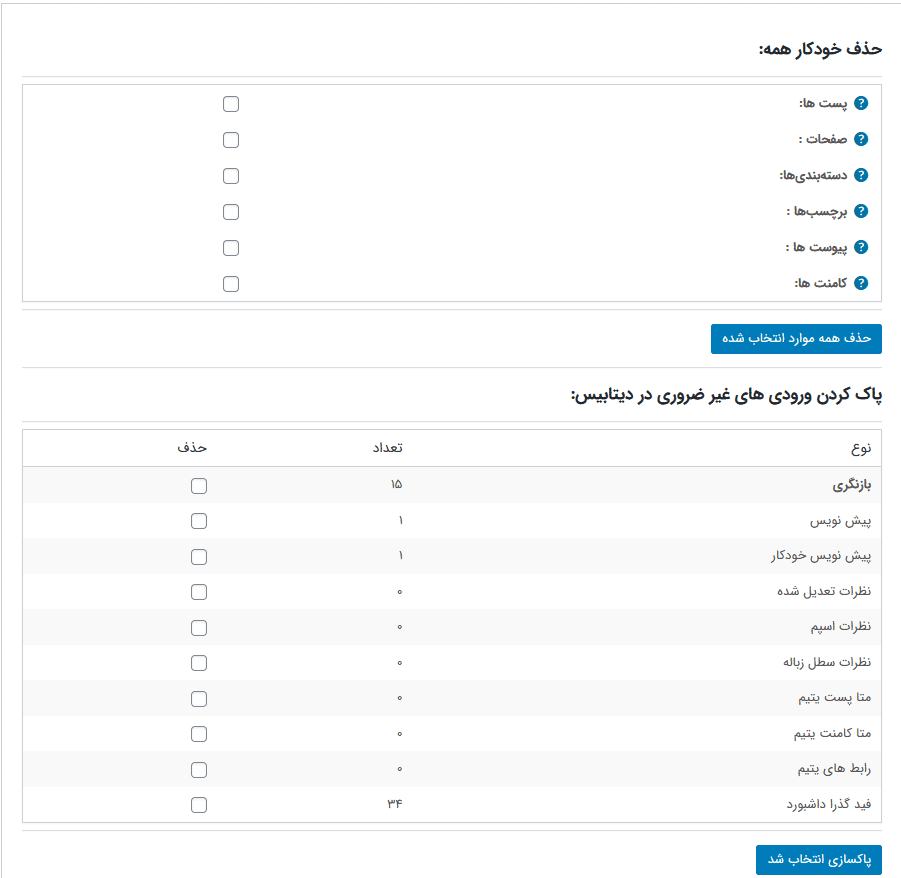
Task: Click the help icon next to پیوست ها
Action: [x=861, y=247]
